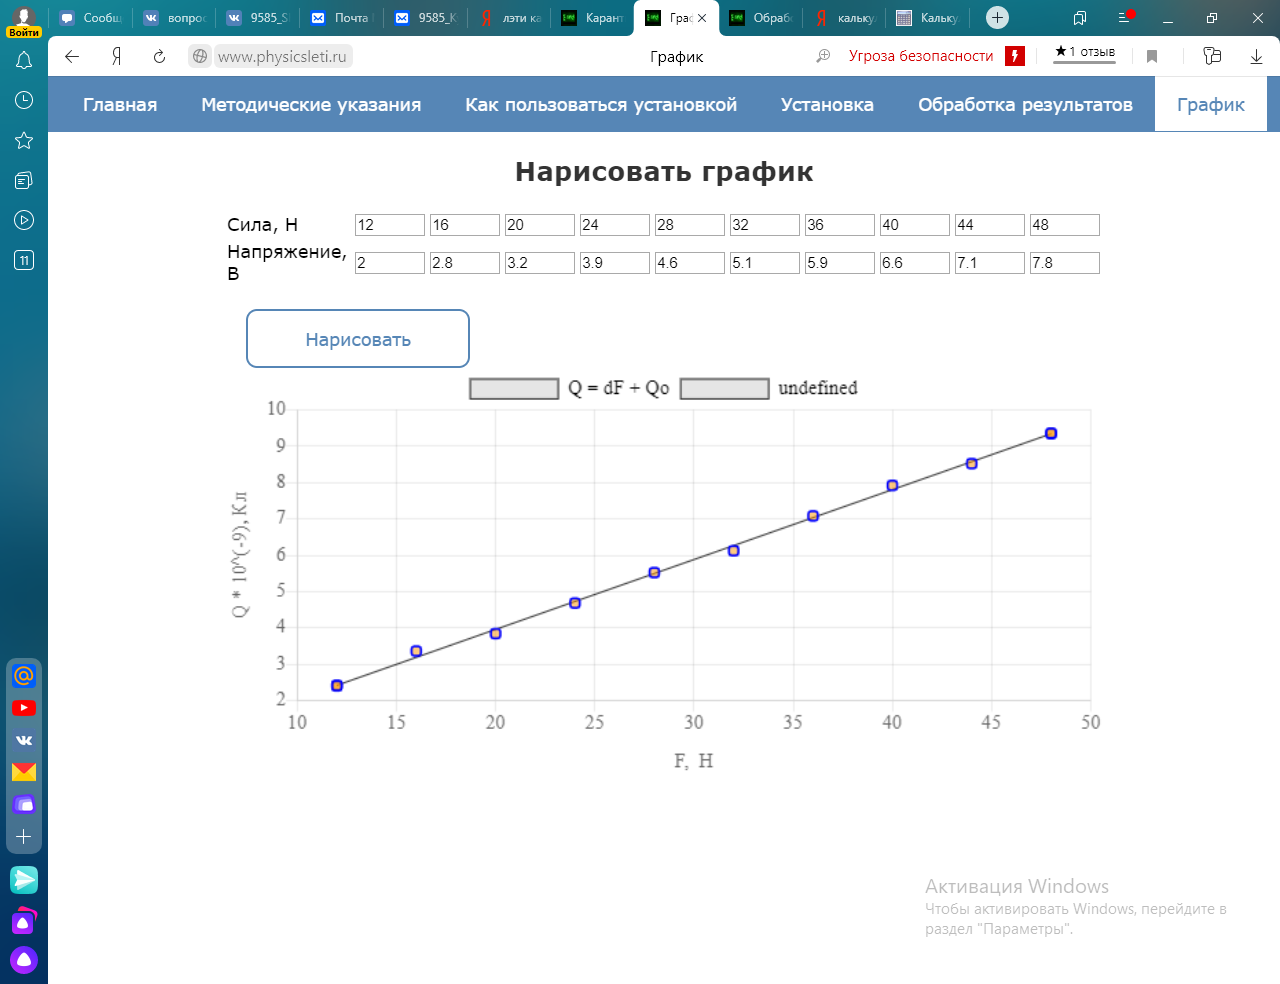Viewport: 1280px width, 984px height.
Task: Toggle the Q = dF + Qo legend box
Action: coord(514,388)
